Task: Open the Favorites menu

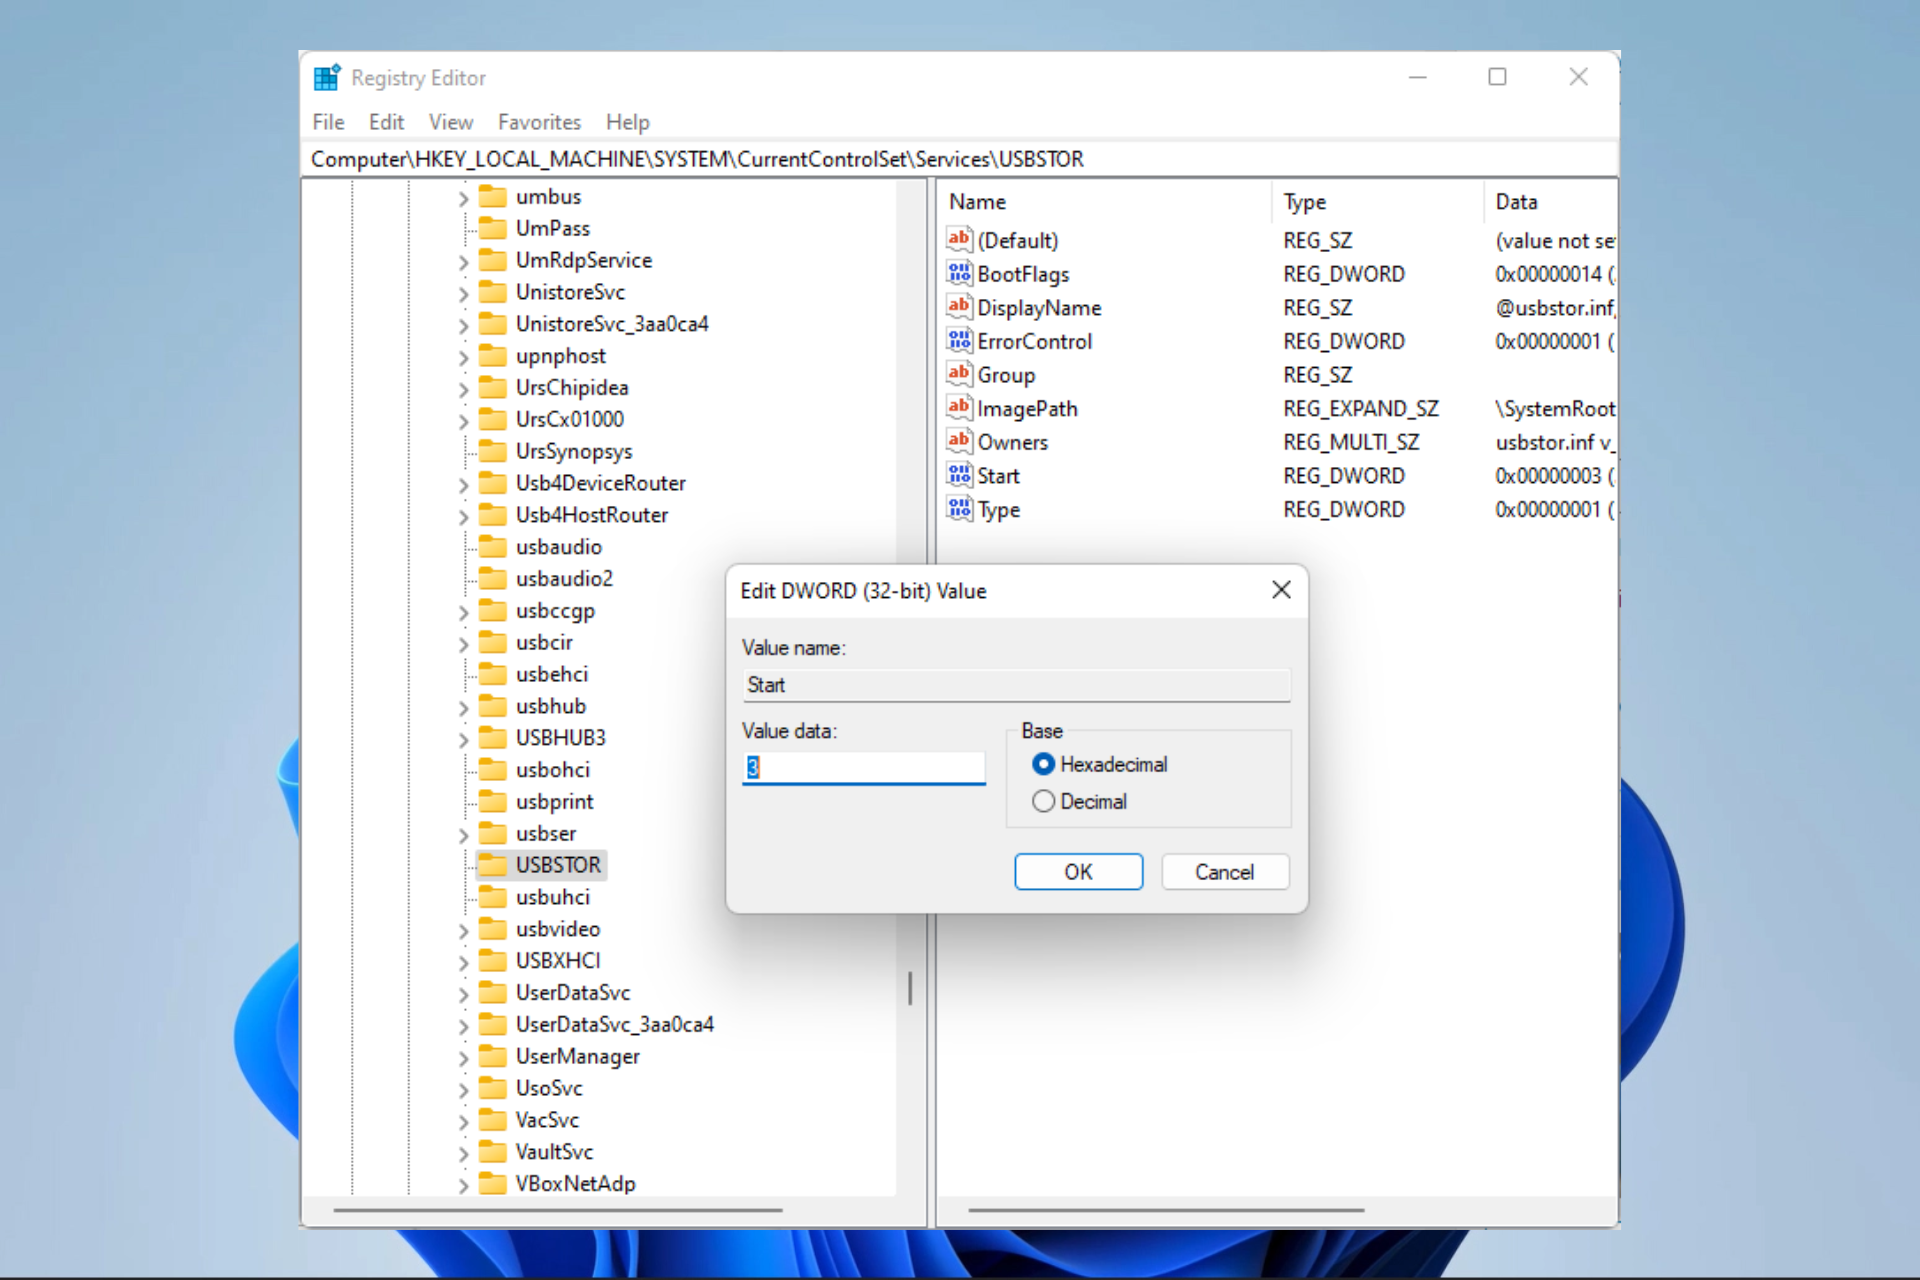Action: (x=539, y=122)
